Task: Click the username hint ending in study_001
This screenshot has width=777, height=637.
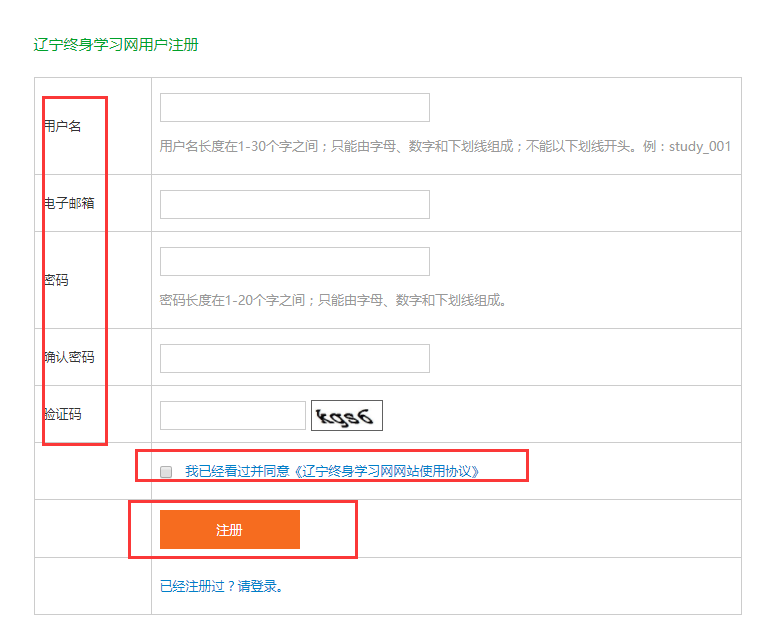Action: [445, 146]
